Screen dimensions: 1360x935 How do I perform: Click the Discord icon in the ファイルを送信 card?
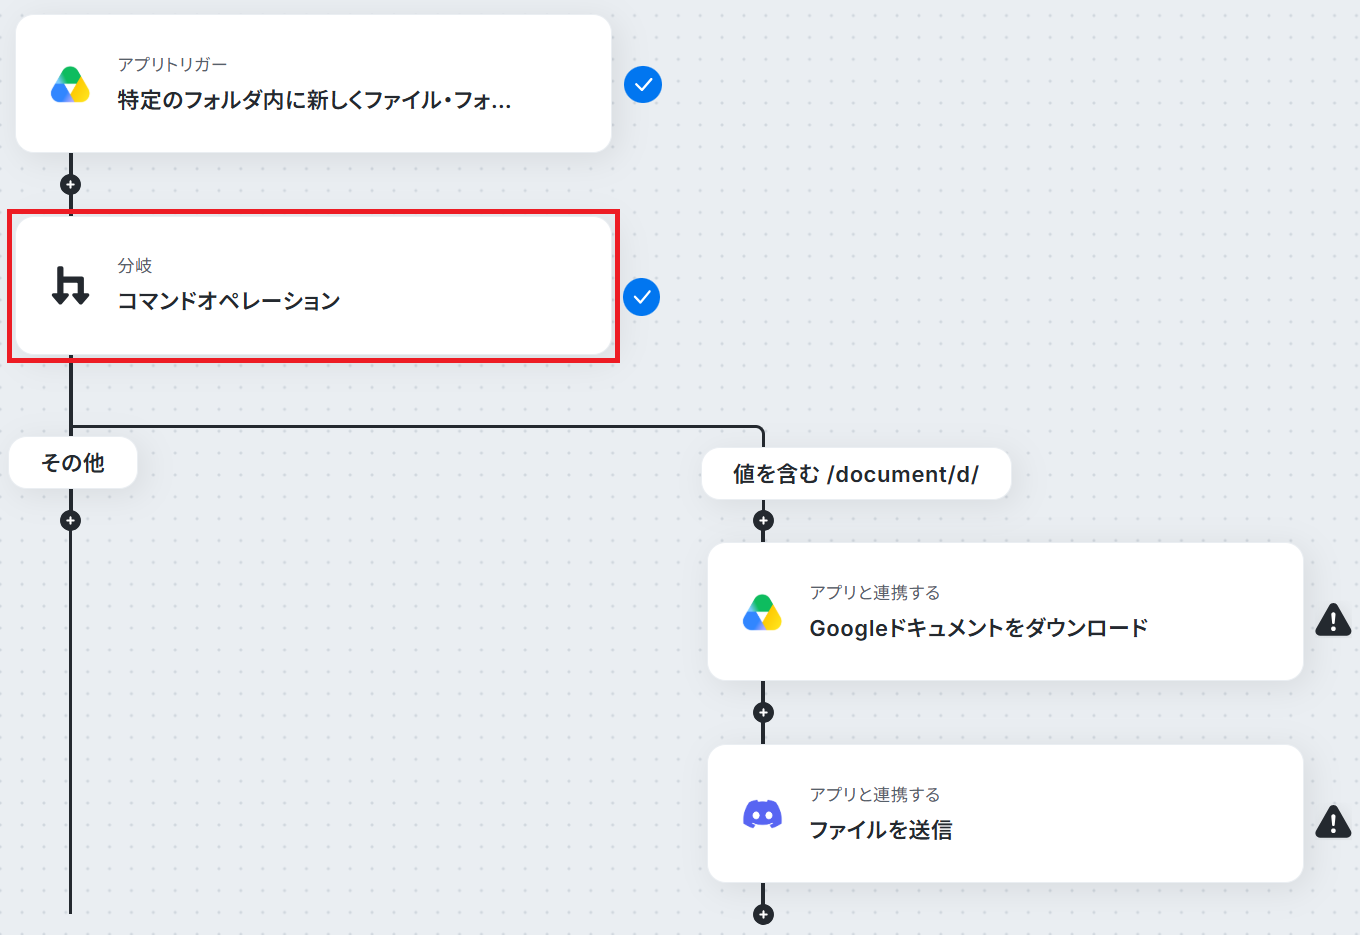[x=762, y=814]
